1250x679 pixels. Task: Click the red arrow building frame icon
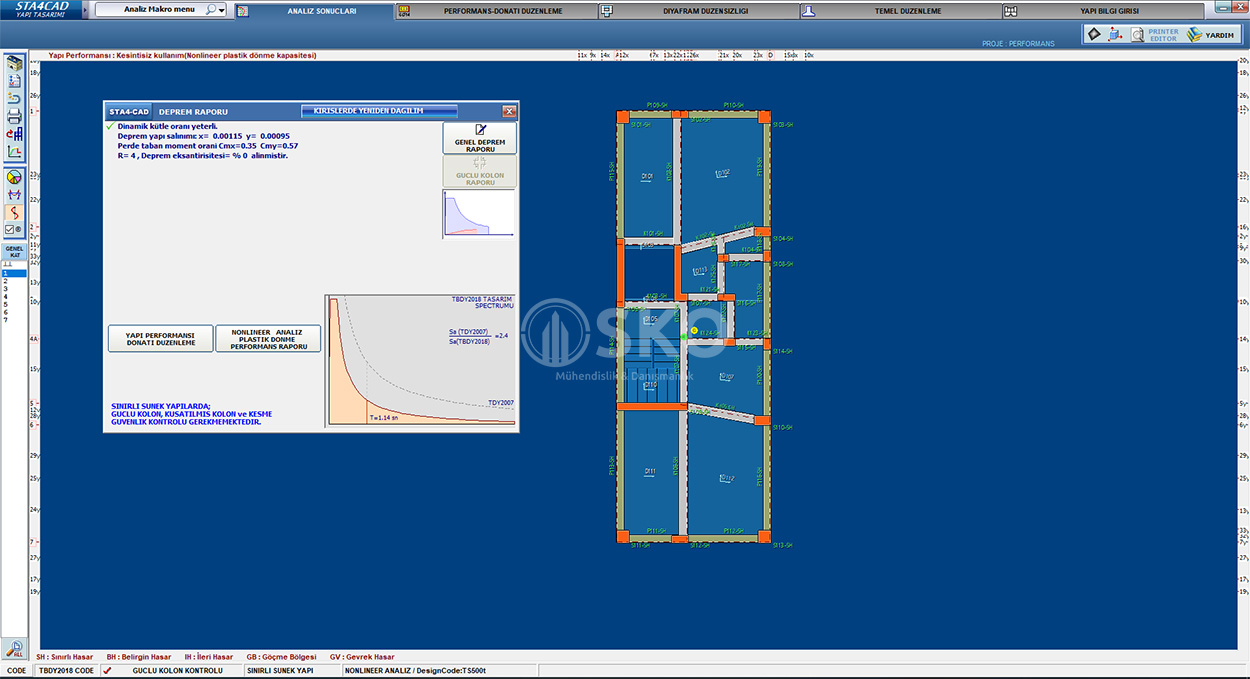[x=14, y=133]
